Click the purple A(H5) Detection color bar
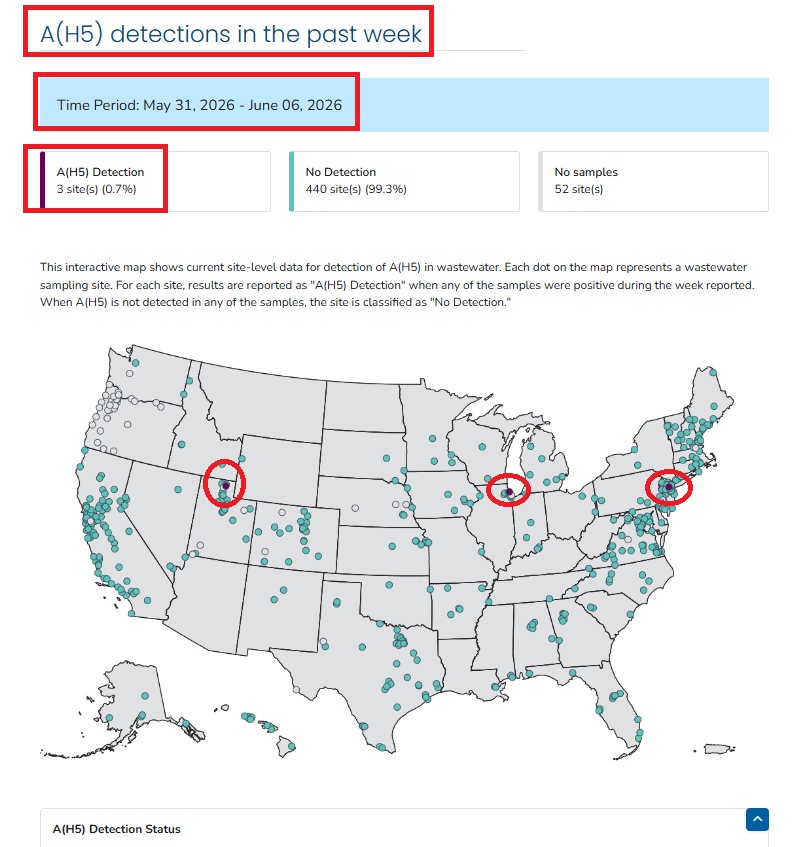This screenshot has height=847, width=800. pyautogui.click(x=43, y=181)
